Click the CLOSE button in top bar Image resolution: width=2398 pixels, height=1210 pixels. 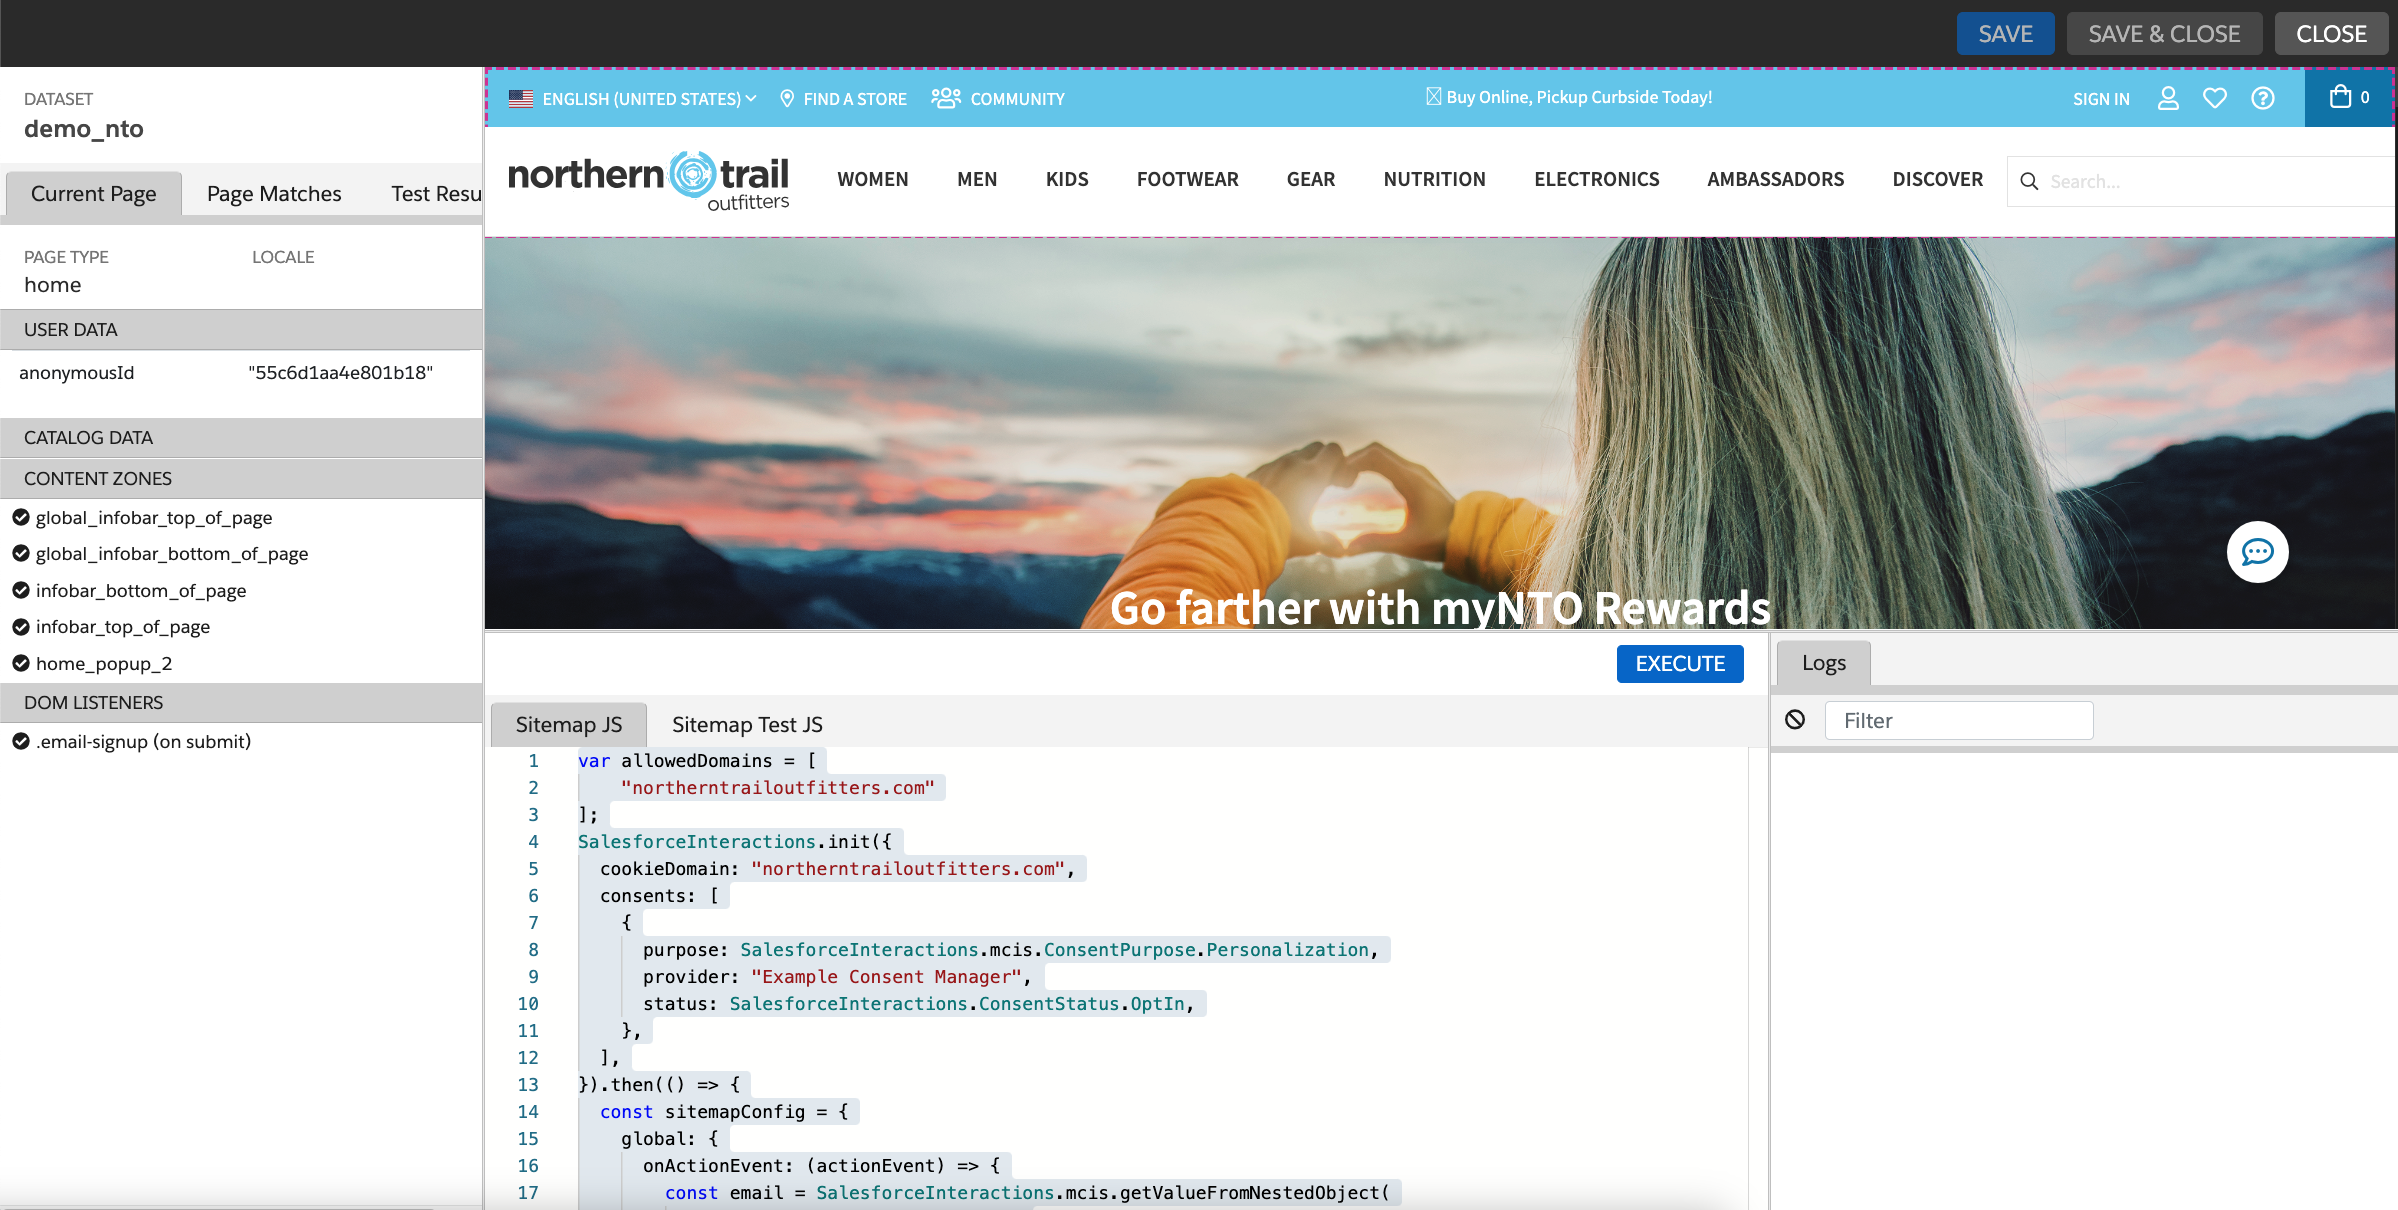click(x=2331, y=34)
